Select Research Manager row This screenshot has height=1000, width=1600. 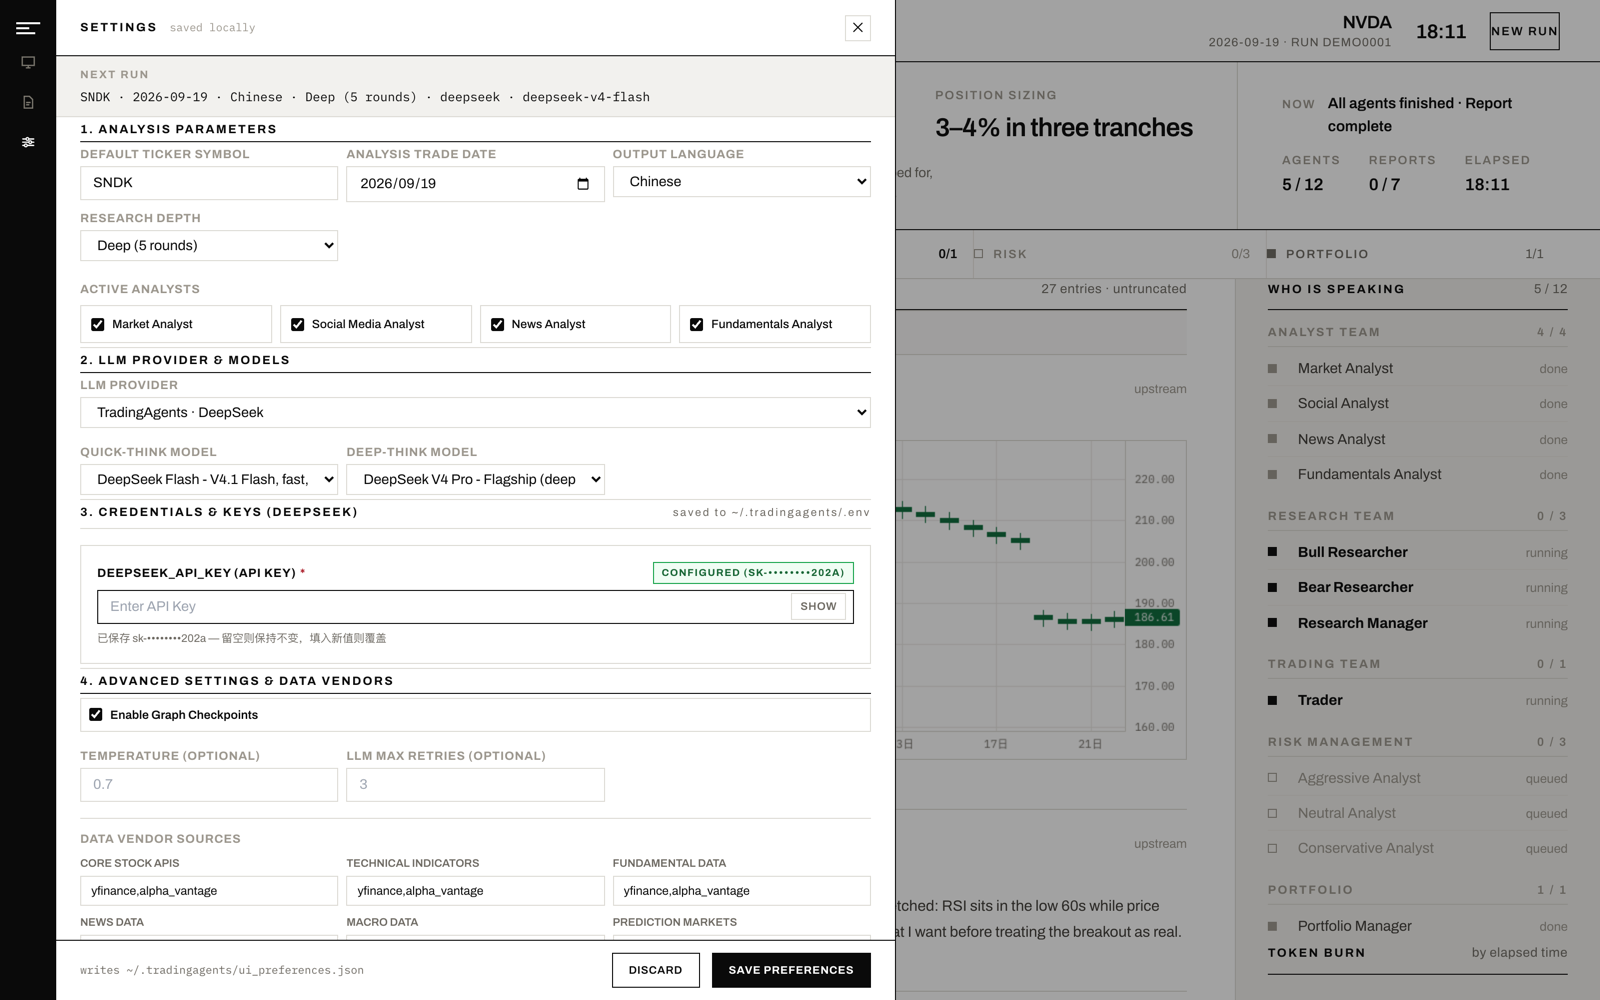click(1417, 624)
